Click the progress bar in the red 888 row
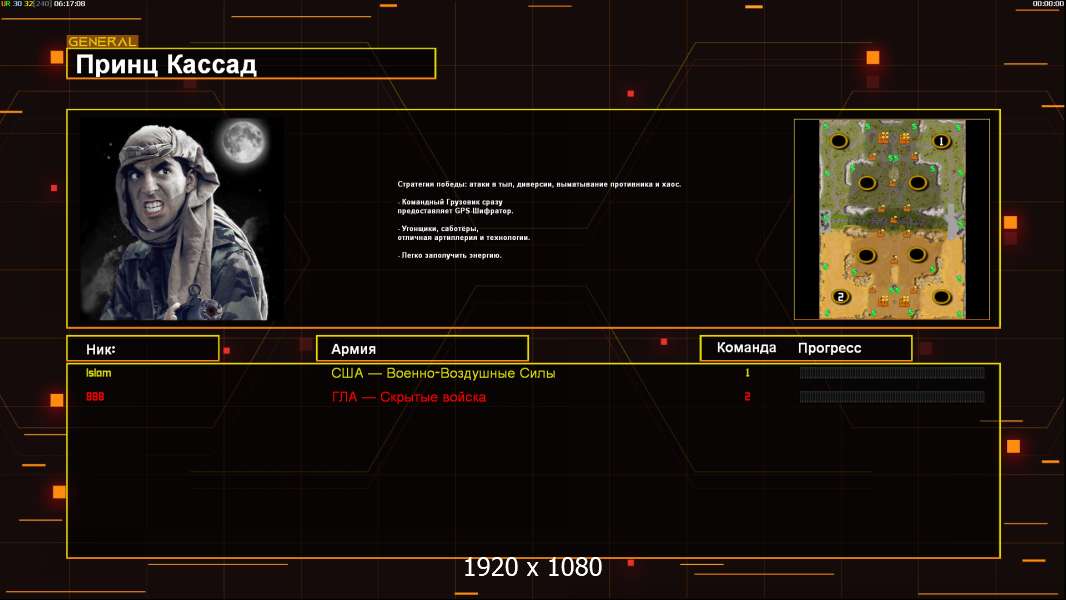 (x=892, y=397)
